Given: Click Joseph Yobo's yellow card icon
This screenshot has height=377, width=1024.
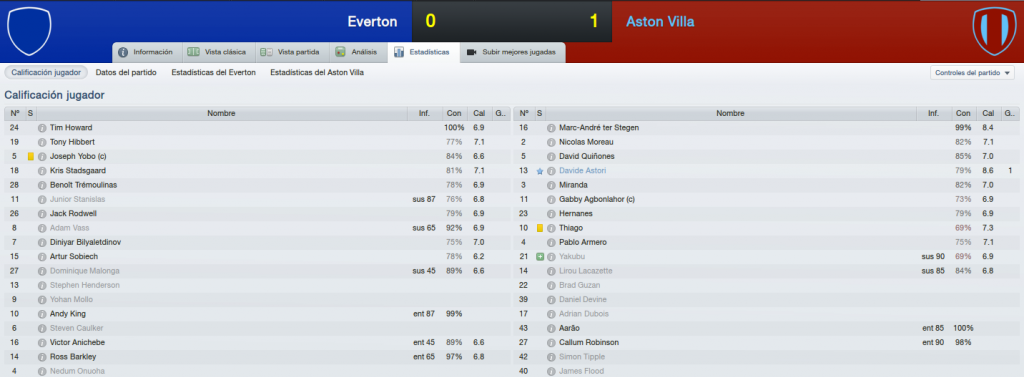Looking at the screenshot, I should tap(30, 156).
